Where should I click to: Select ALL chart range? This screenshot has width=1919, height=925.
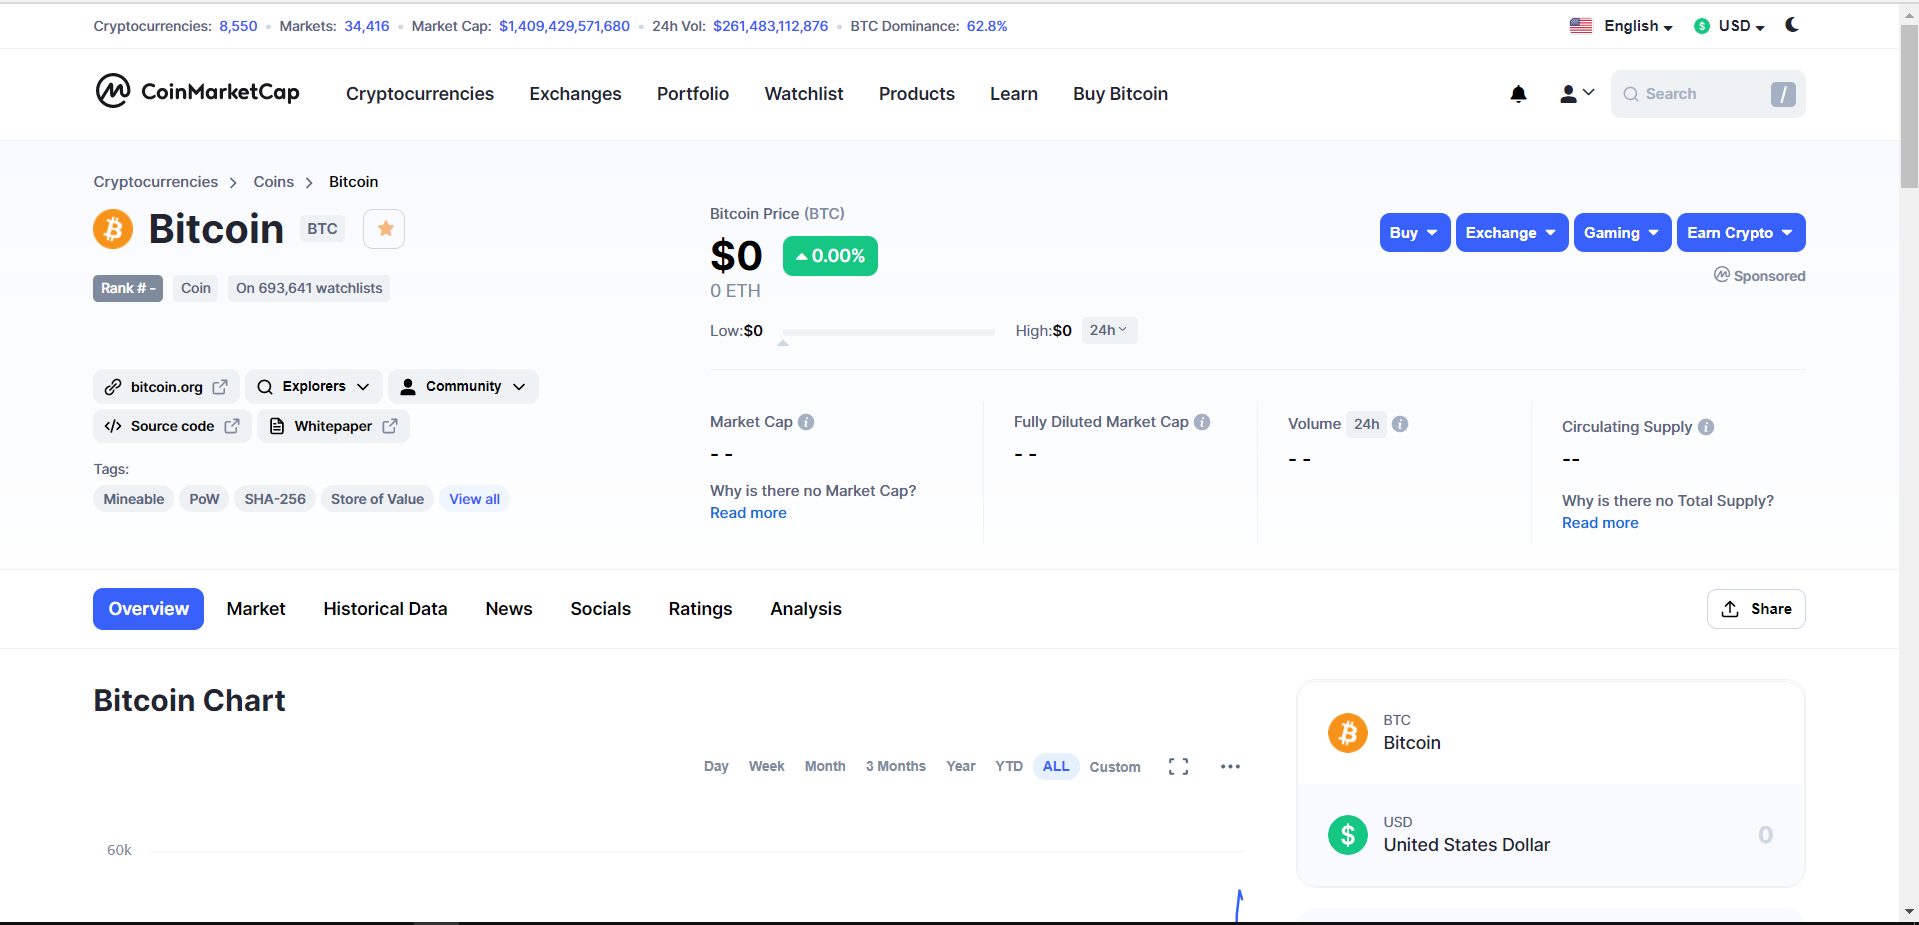[x=1056, y=766]
